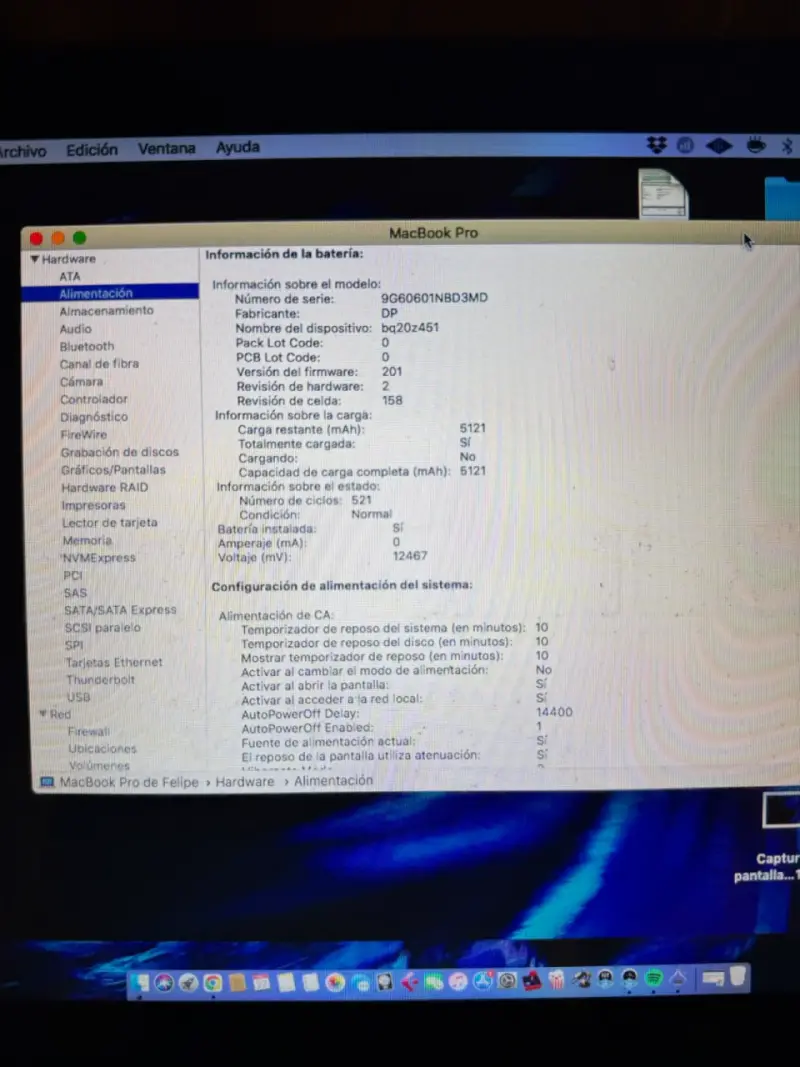Open the popcorn icon app in Dock
Screen dimensions: 800x1067
click(x=556, y=980)
